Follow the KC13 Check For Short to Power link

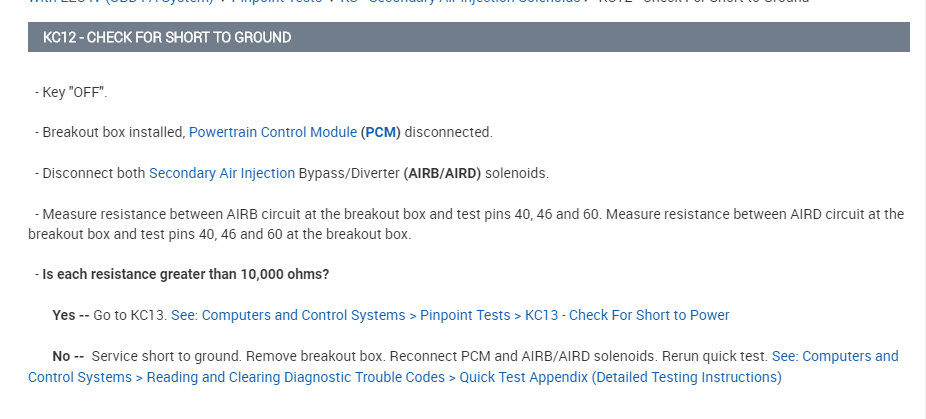[450, 315]
